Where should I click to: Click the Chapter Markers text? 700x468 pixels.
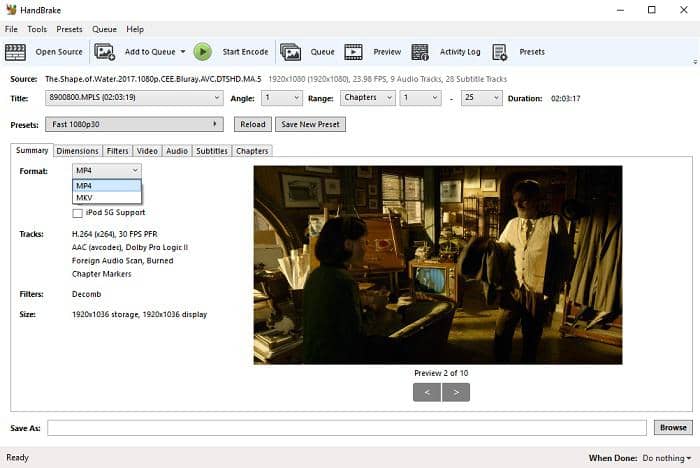click(x=102, y=274)
